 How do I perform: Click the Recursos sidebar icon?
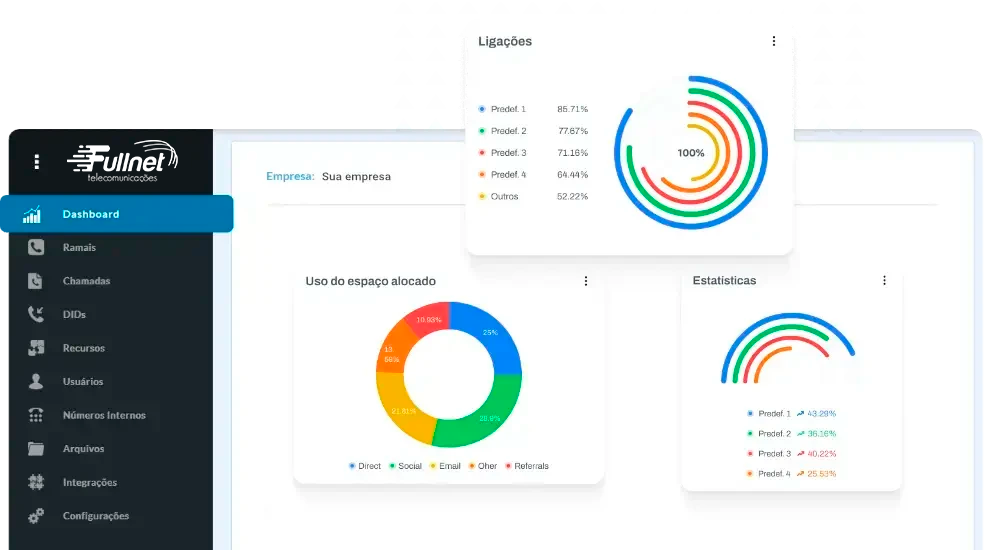pos(36,348)
